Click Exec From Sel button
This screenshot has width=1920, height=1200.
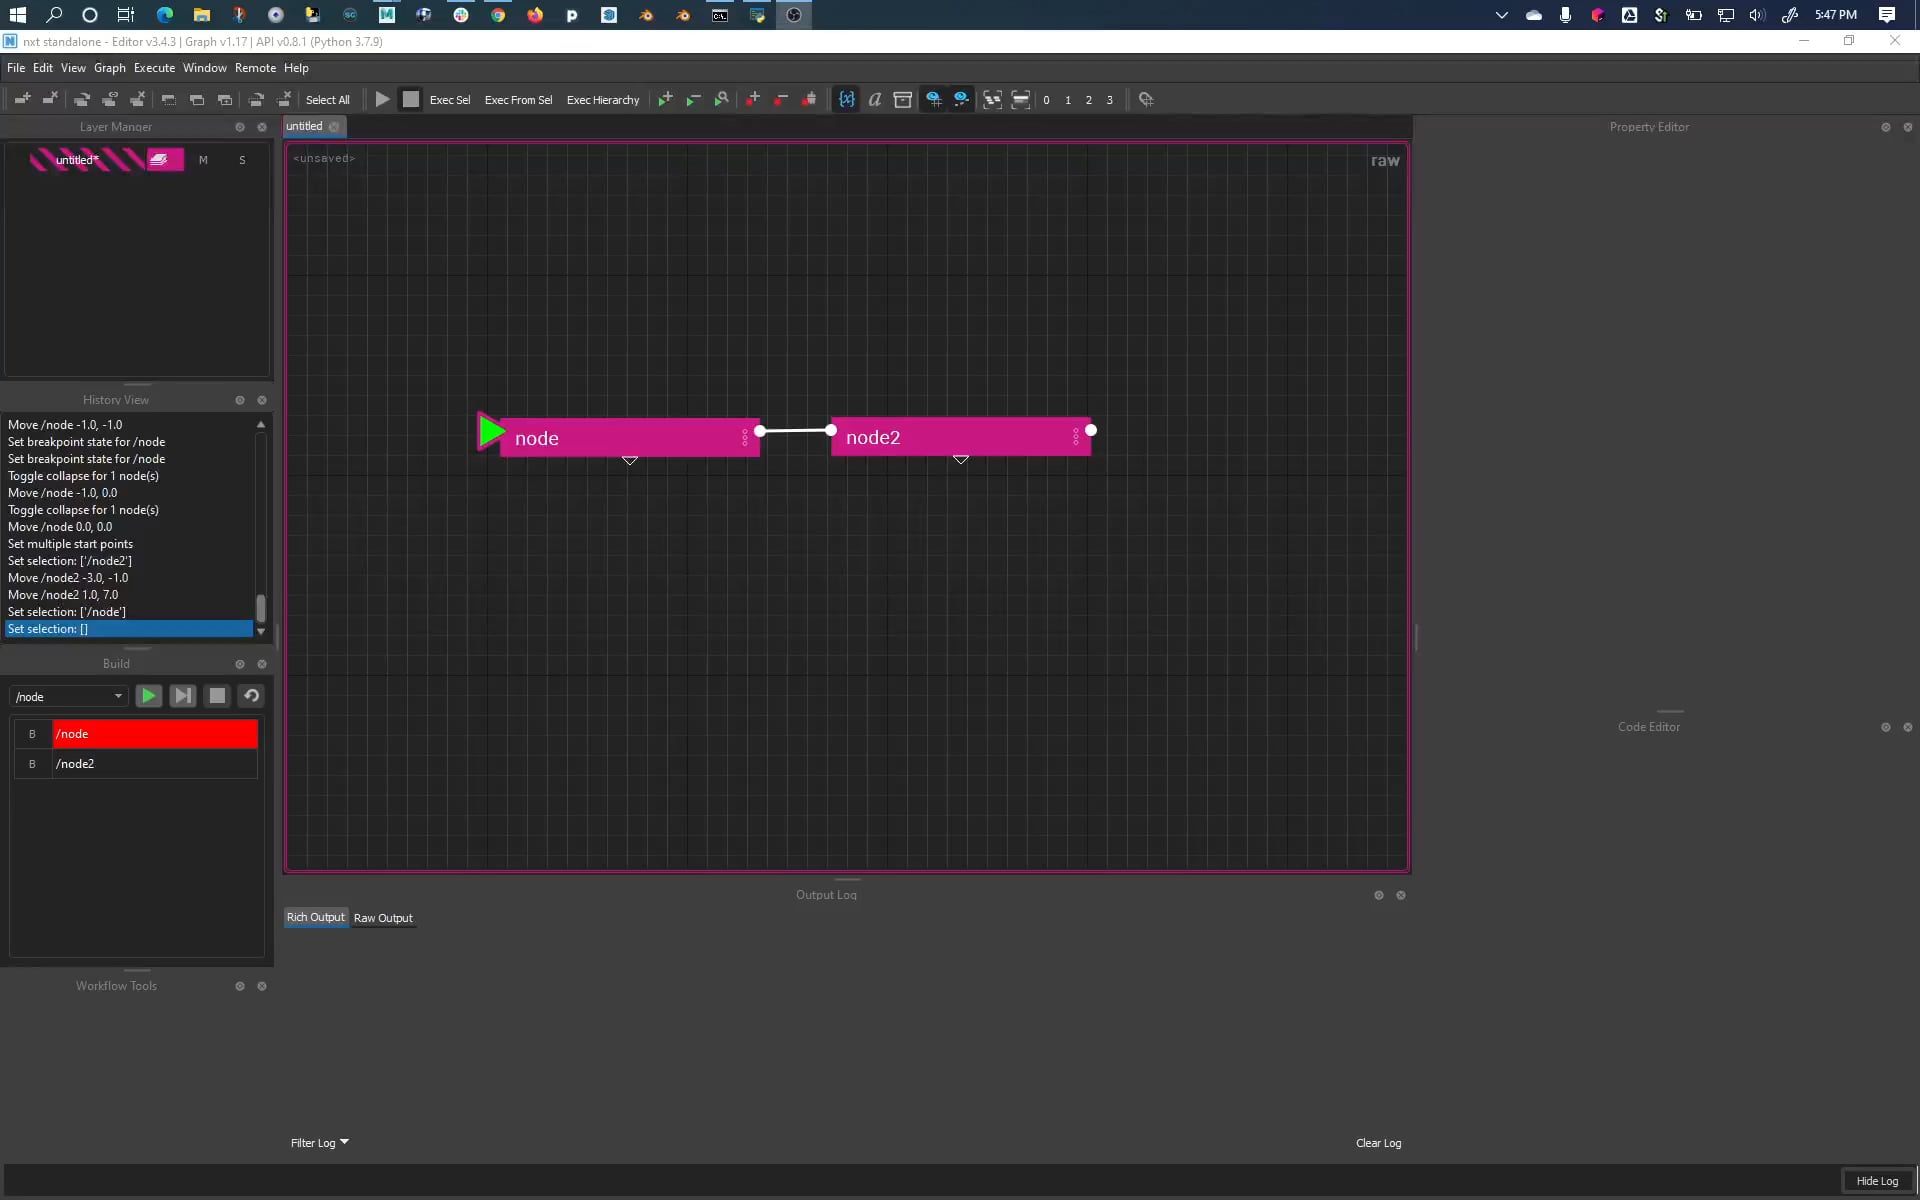tap(518, 100)
